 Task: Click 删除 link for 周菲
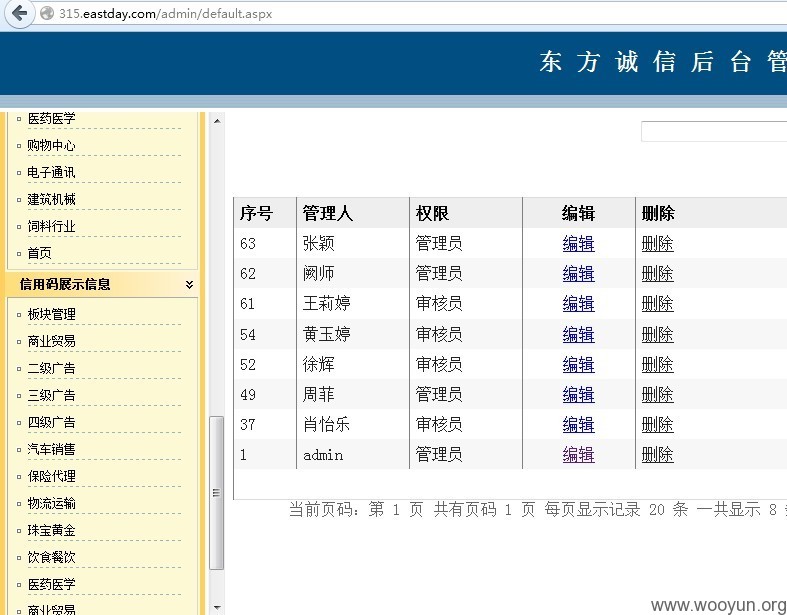click(x=658, y=395)
